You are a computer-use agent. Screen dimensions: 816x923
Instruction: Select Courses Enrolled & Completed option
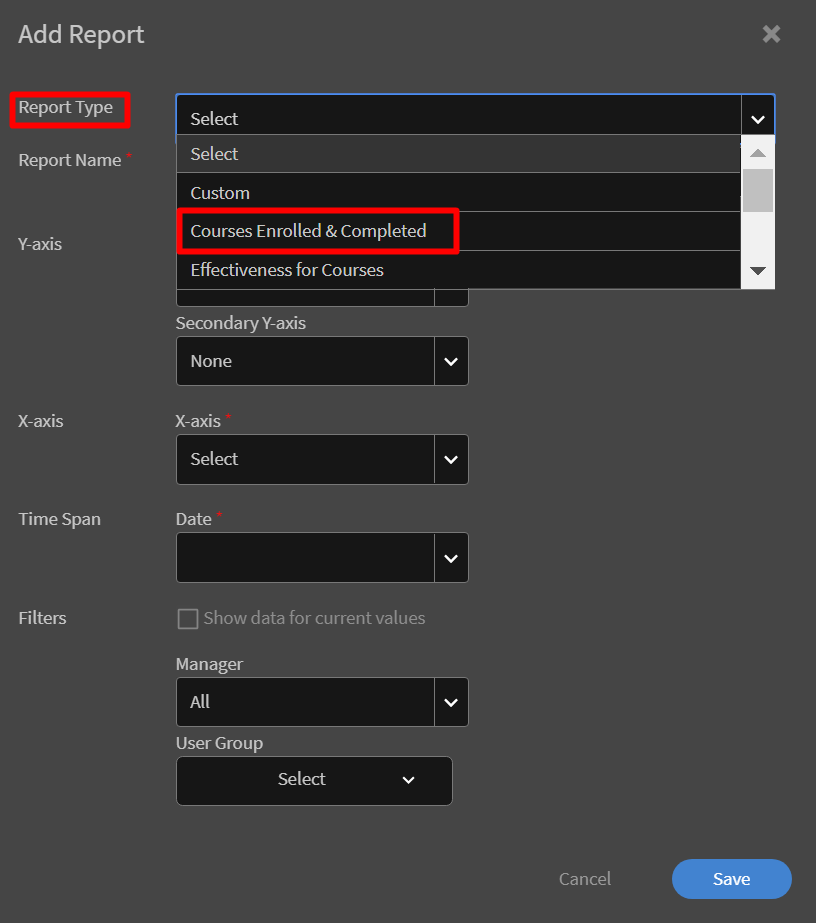coord(308,231)
